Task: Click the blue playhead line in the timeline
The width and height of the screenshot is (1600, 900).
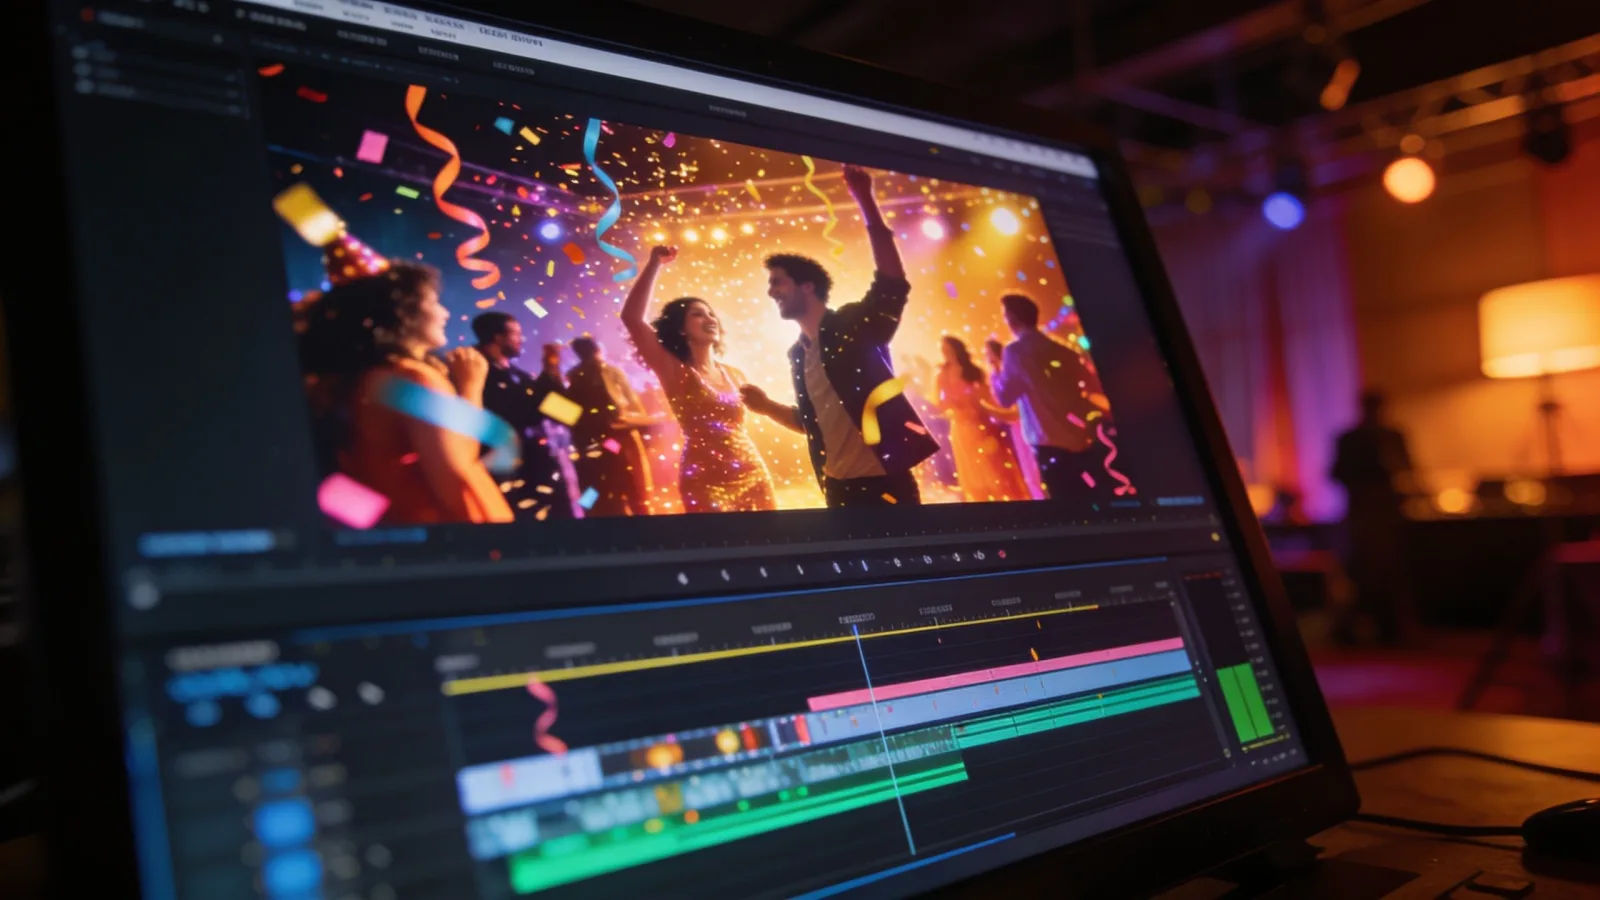Action: click(x=884, y=738)
